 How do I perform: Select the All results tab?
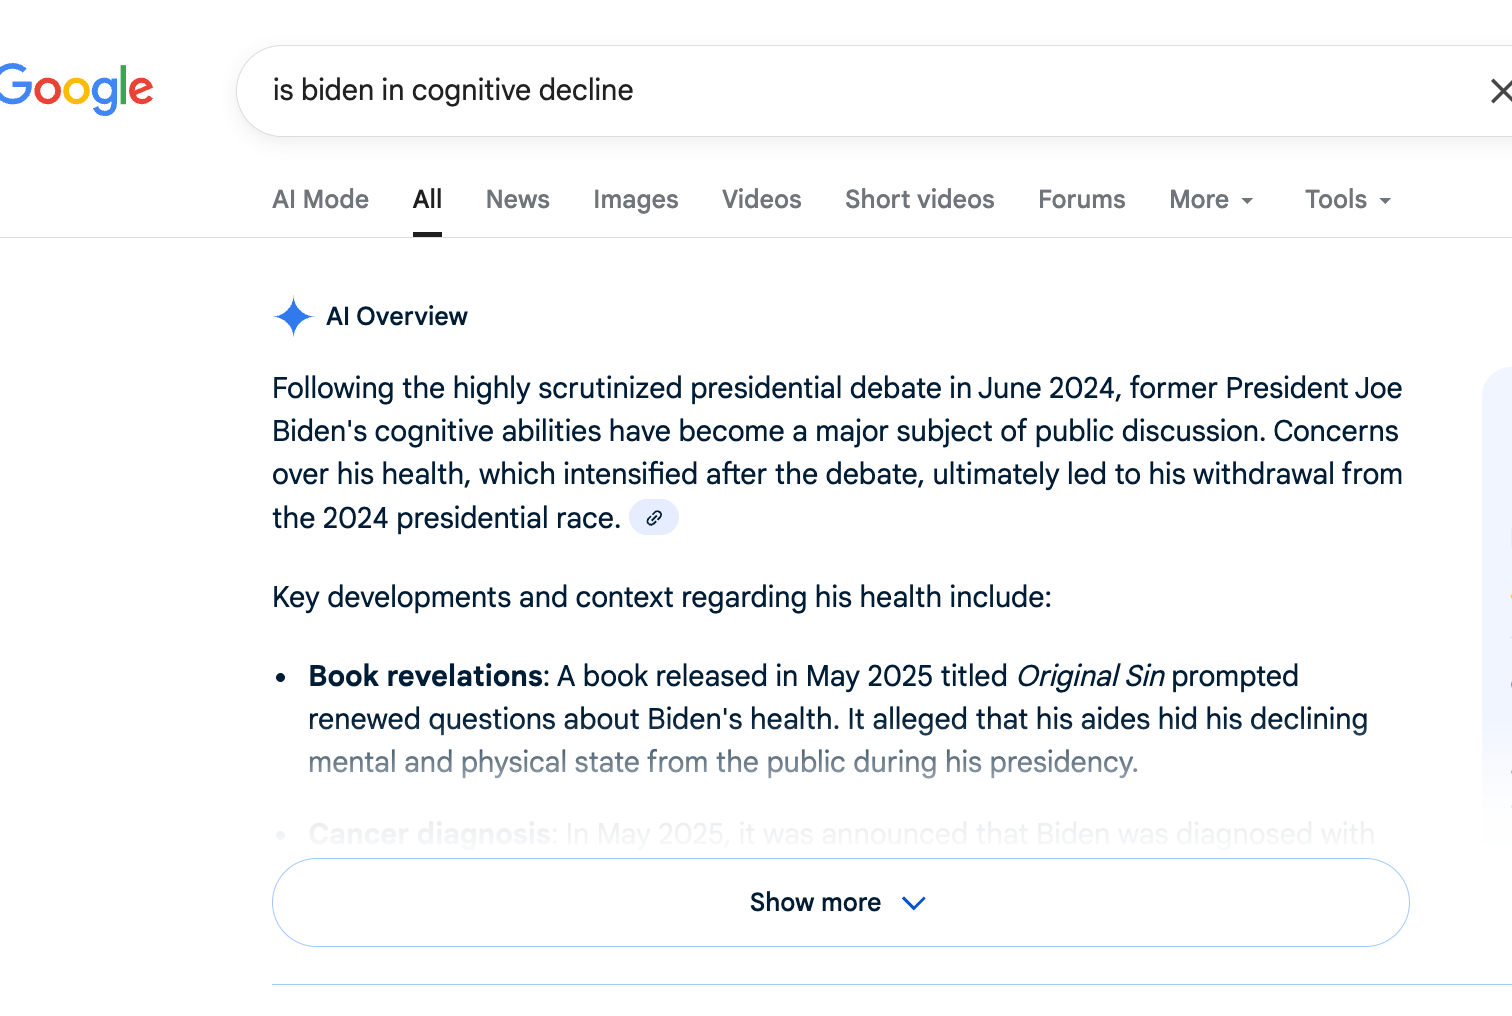click(x=427, y=200)
